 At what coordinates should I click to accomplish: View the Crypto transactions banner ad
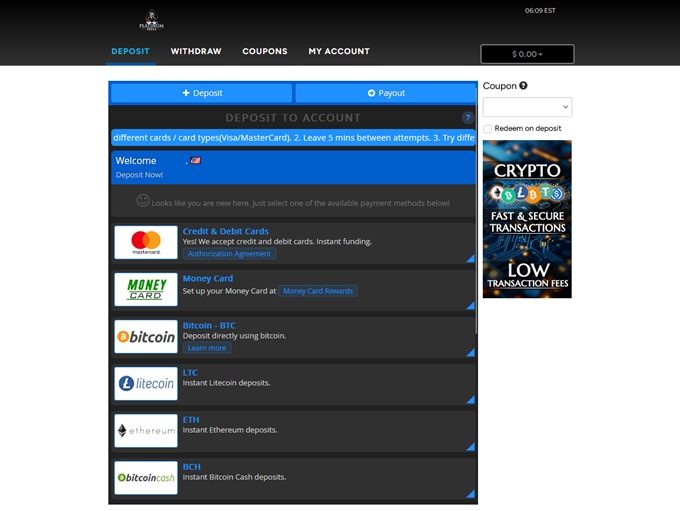[527, 219]
